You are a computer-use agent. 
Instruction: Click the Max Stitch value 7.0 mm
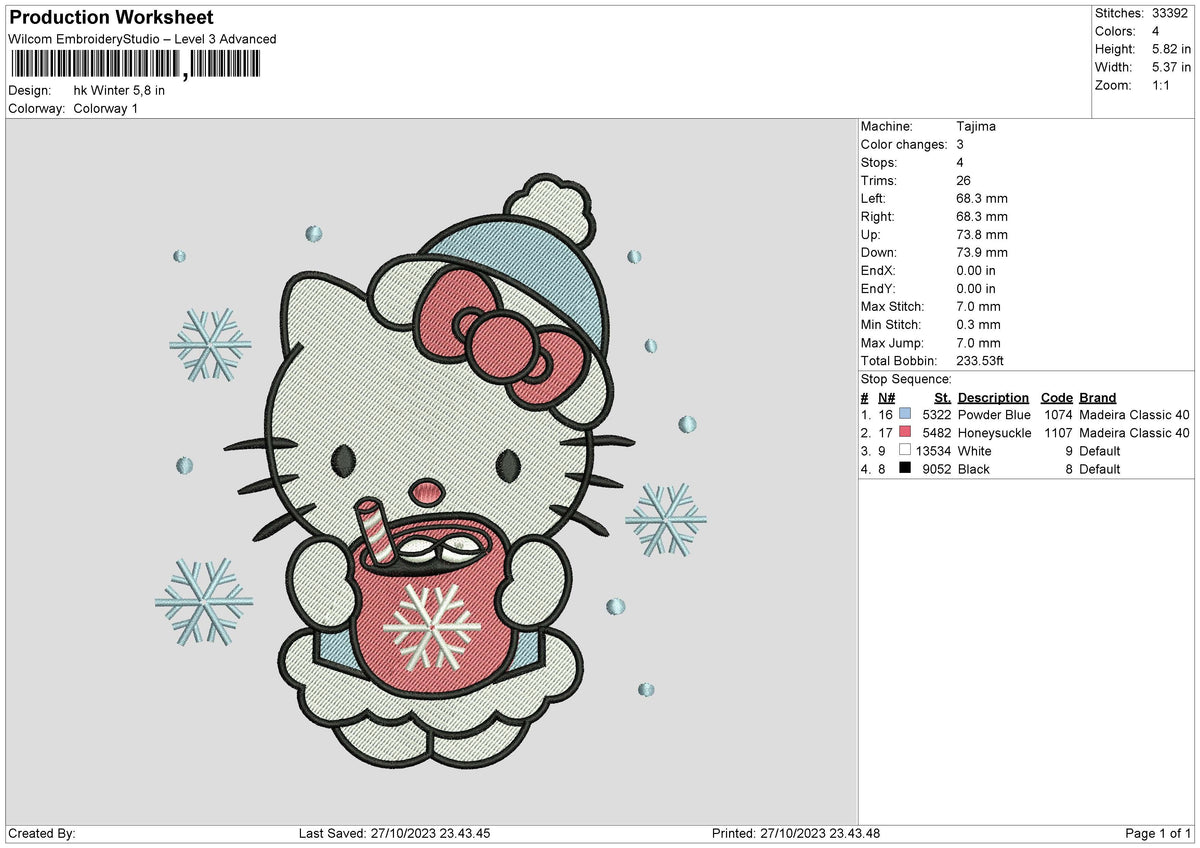(978, 306)
